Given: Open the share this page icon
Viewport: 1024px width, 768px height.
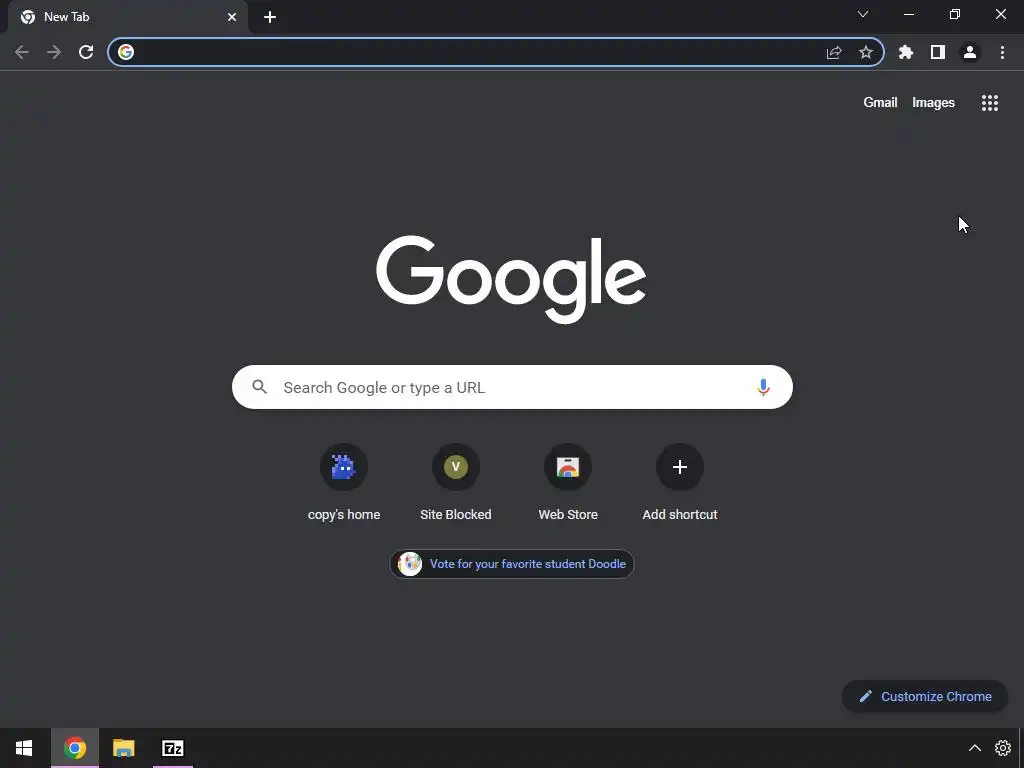Looking at the screenshot, I should click(834, 52).
